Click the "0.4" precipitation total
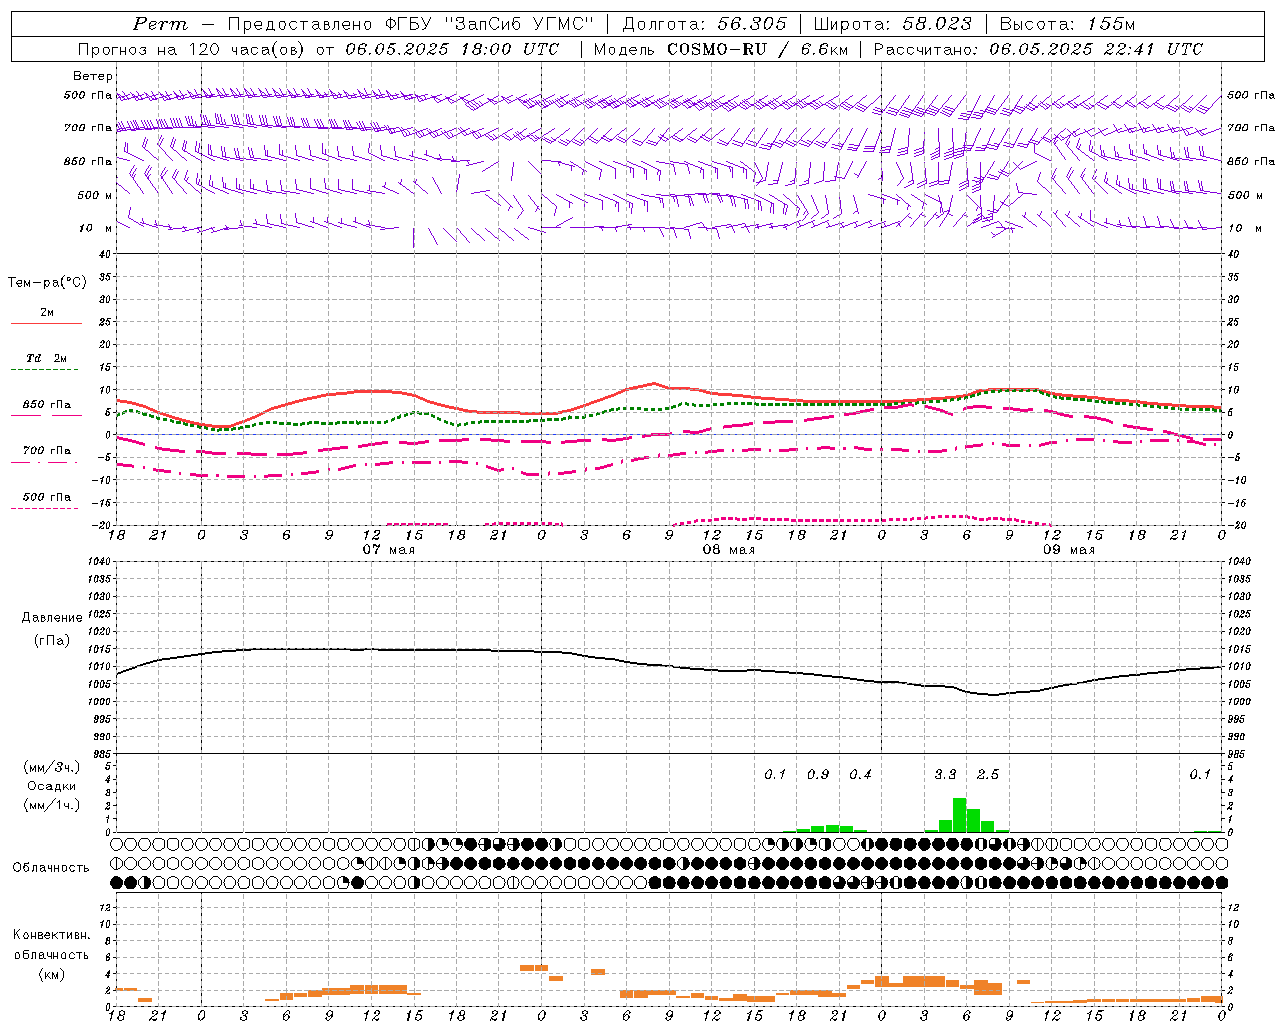 [x=860, y=774]
